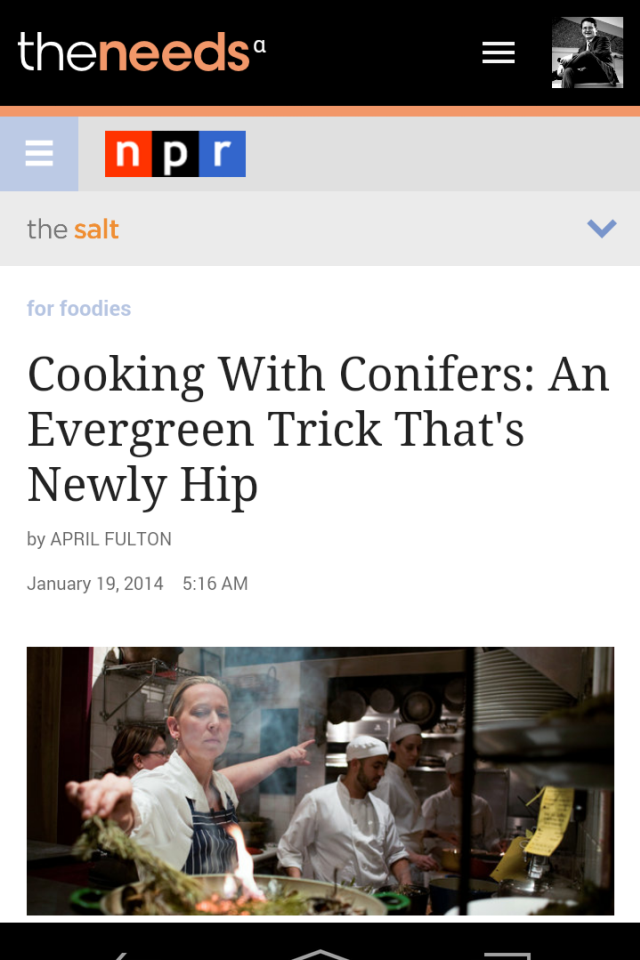Viewport: 640px width, 960px height.
Task: Go to theneeds home via logo
Action: (134, 53)
